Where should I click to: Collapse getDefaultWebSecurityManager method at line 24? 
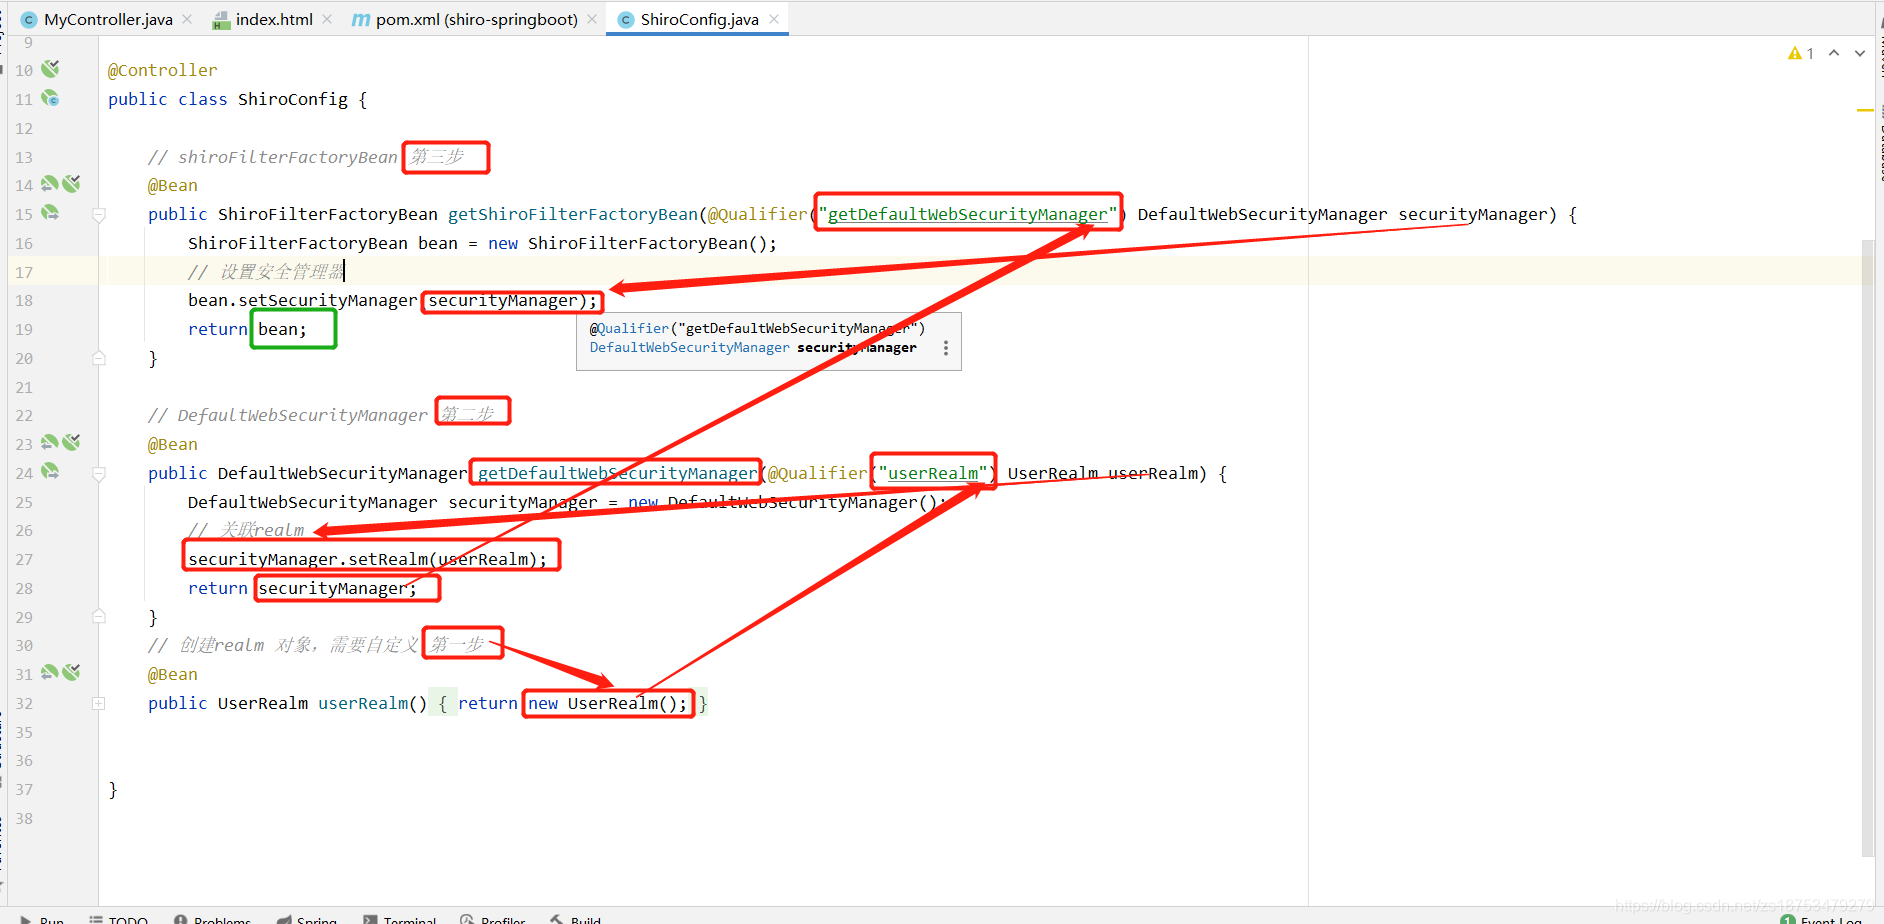tap(99, 473)
